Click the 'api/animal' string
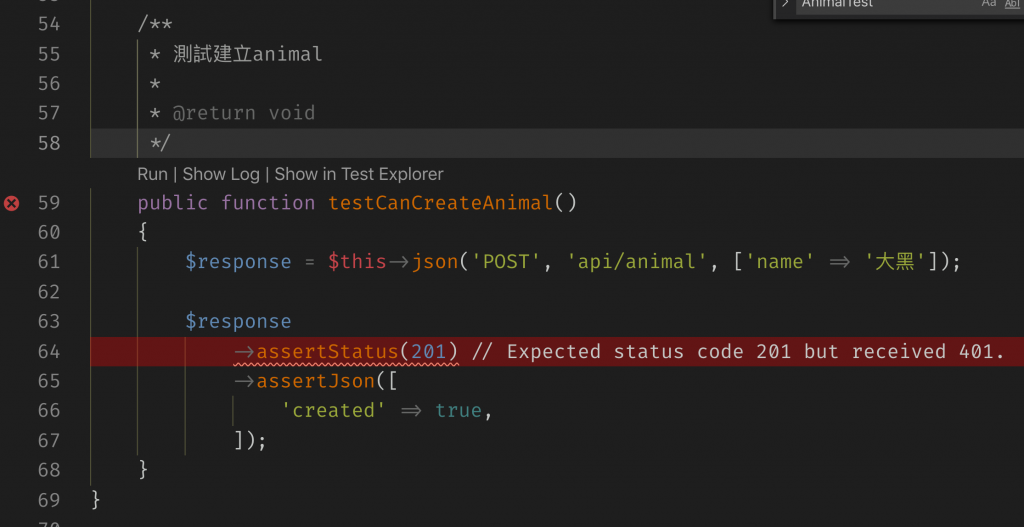Image resolution: width=1024 pixels, height=527 pixels. 637,263
